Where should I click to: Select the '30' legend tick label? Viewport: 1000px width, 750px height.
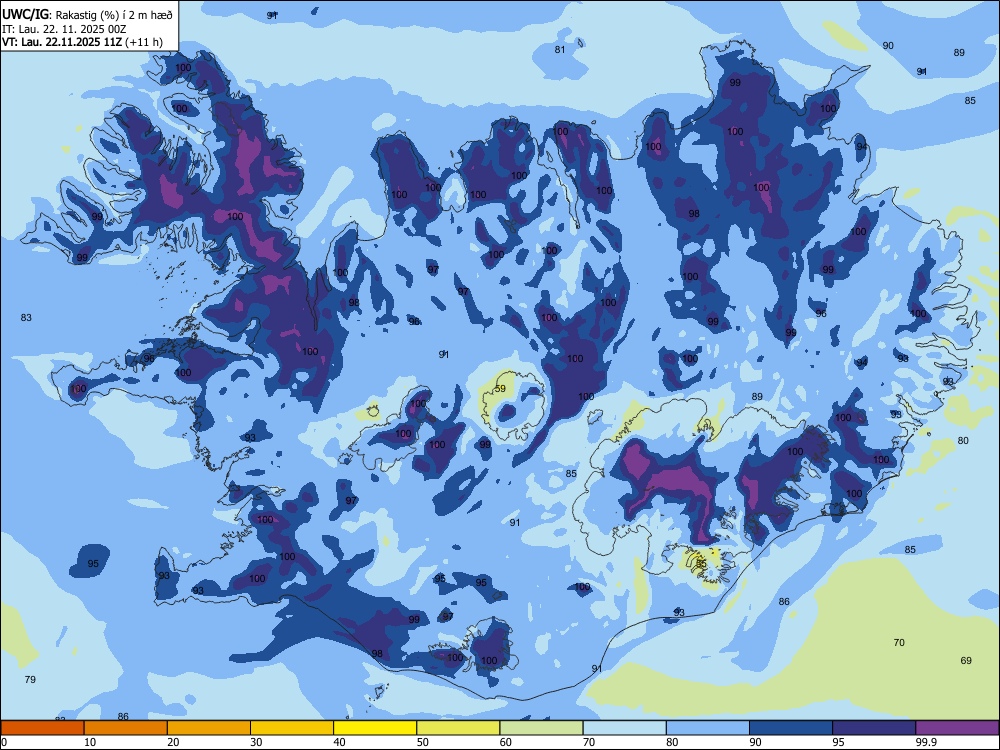(x=256, y=742)
